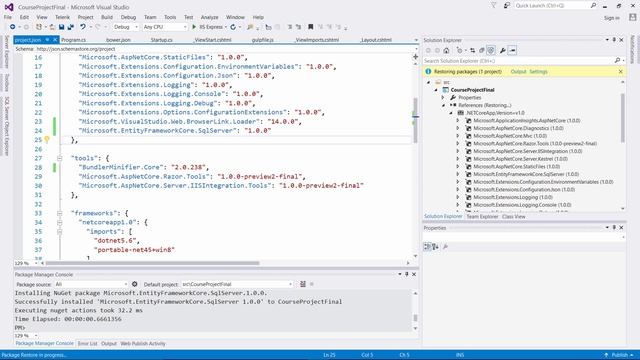Click the Output link in restoring bar

coord(518,71)
